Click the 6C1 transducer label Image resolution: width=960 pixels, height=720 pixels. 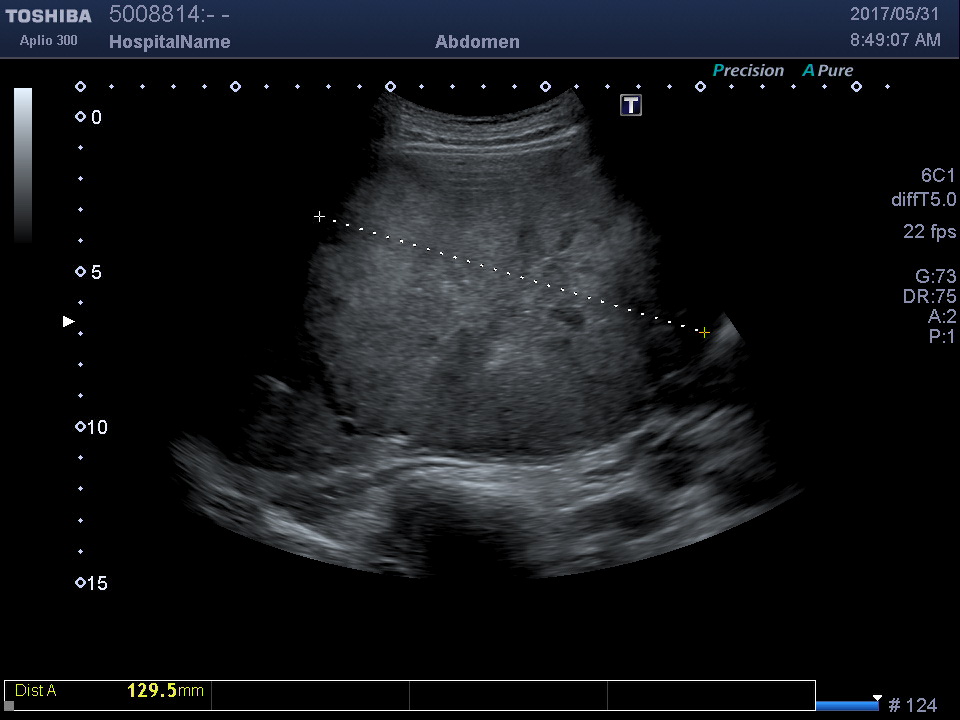coord(938,176)
